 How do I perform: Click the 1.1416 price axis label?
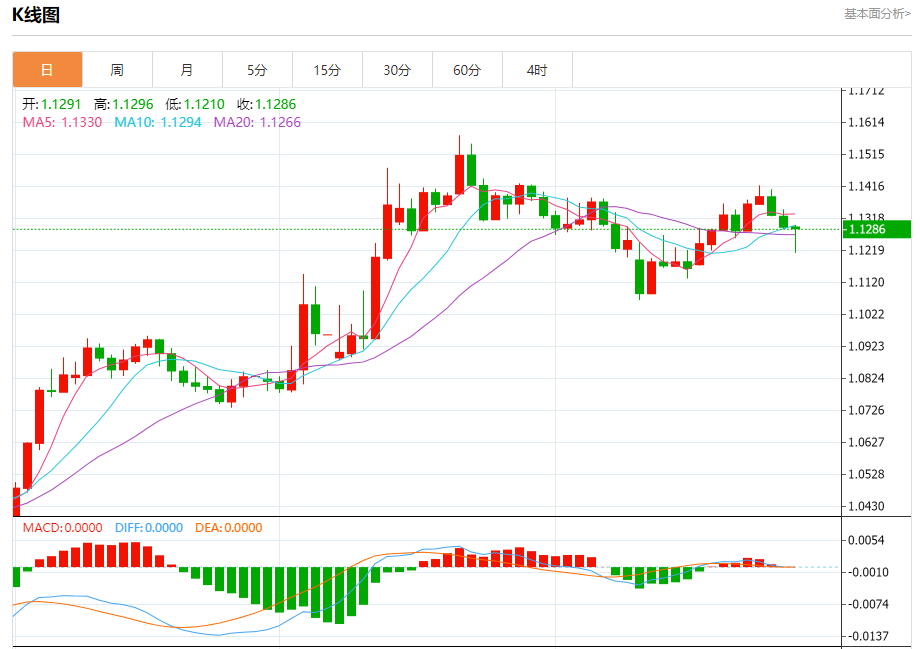click(866, 186)
